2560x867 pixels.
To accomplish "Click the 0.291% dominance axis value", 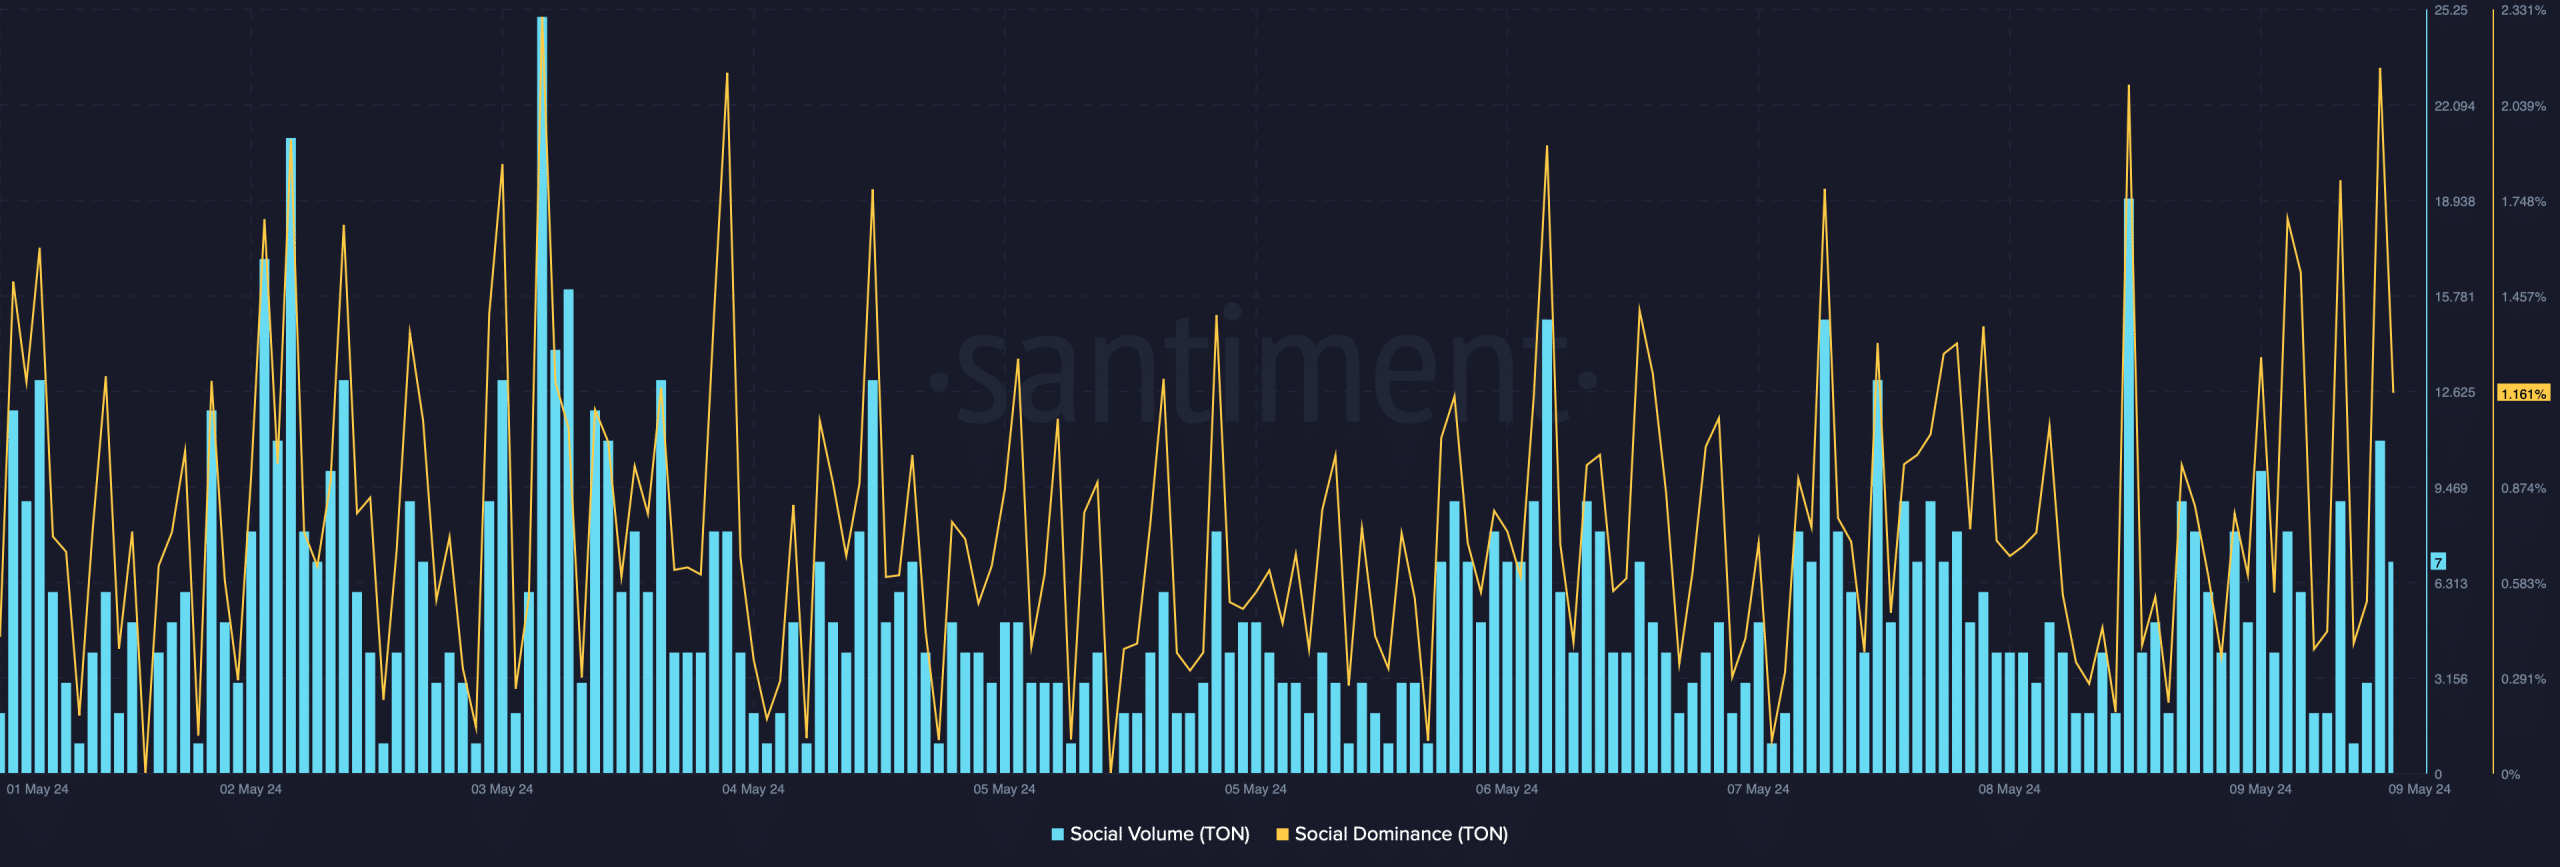I will click(x=2523, y=679).
